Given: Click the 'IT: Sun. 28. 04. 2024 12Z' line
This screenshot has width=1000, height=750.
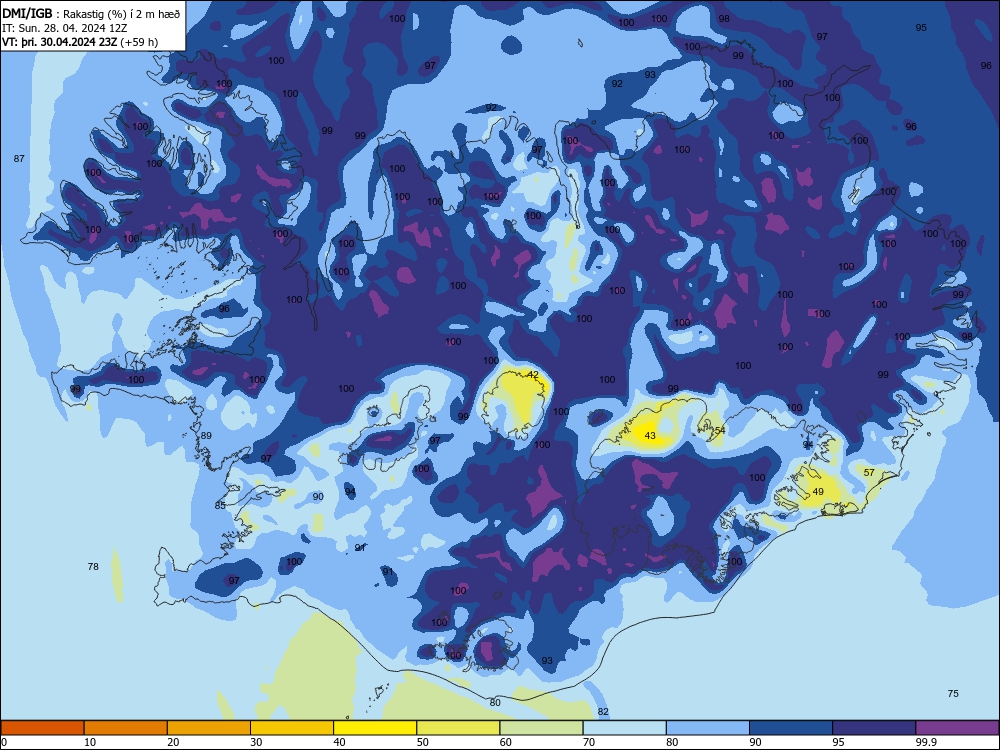Looking at the screenshot, I should coord(64,28).
